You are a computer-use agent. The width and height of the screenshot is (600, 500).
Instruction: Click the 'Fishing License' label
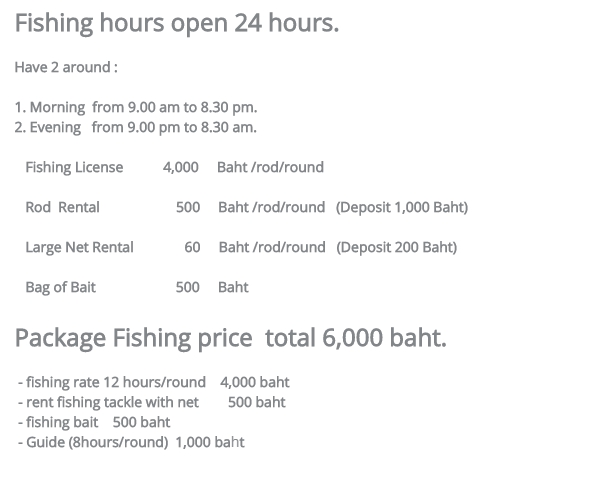pyautogui.click(x=74, y=168)
